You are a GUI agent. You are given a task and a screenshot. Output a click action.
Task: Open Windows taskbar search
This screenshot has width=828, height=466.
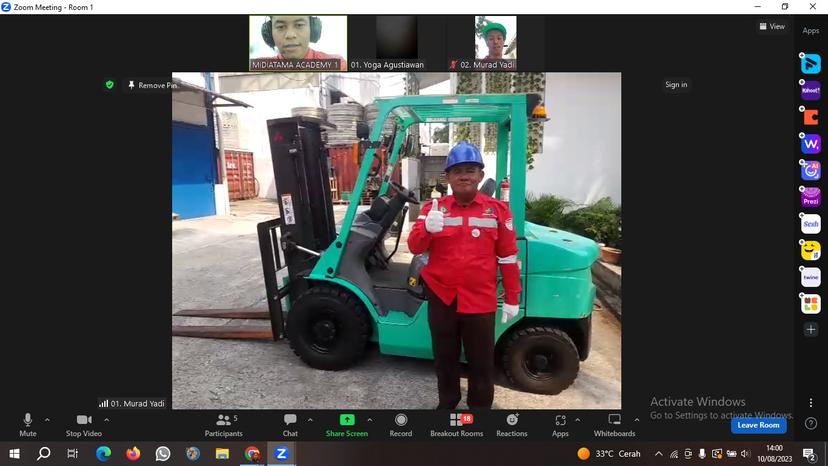pos(44,453)
